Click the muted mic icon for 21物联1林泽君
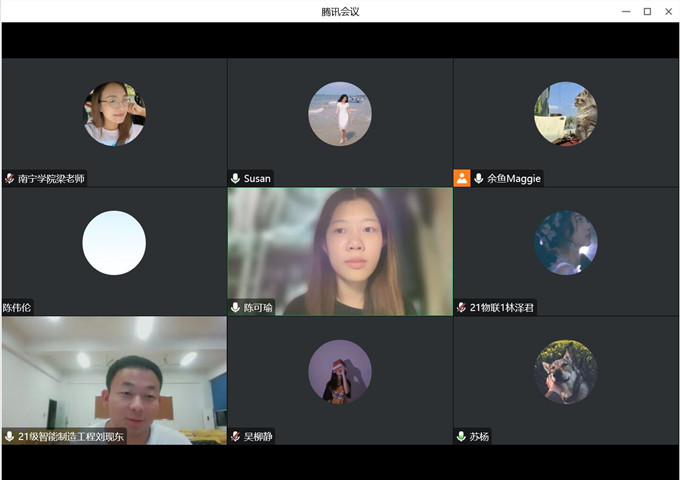Image resolution: width=680 pixels, height=480 pixels. pyautogui.click(x=462, y=308)
